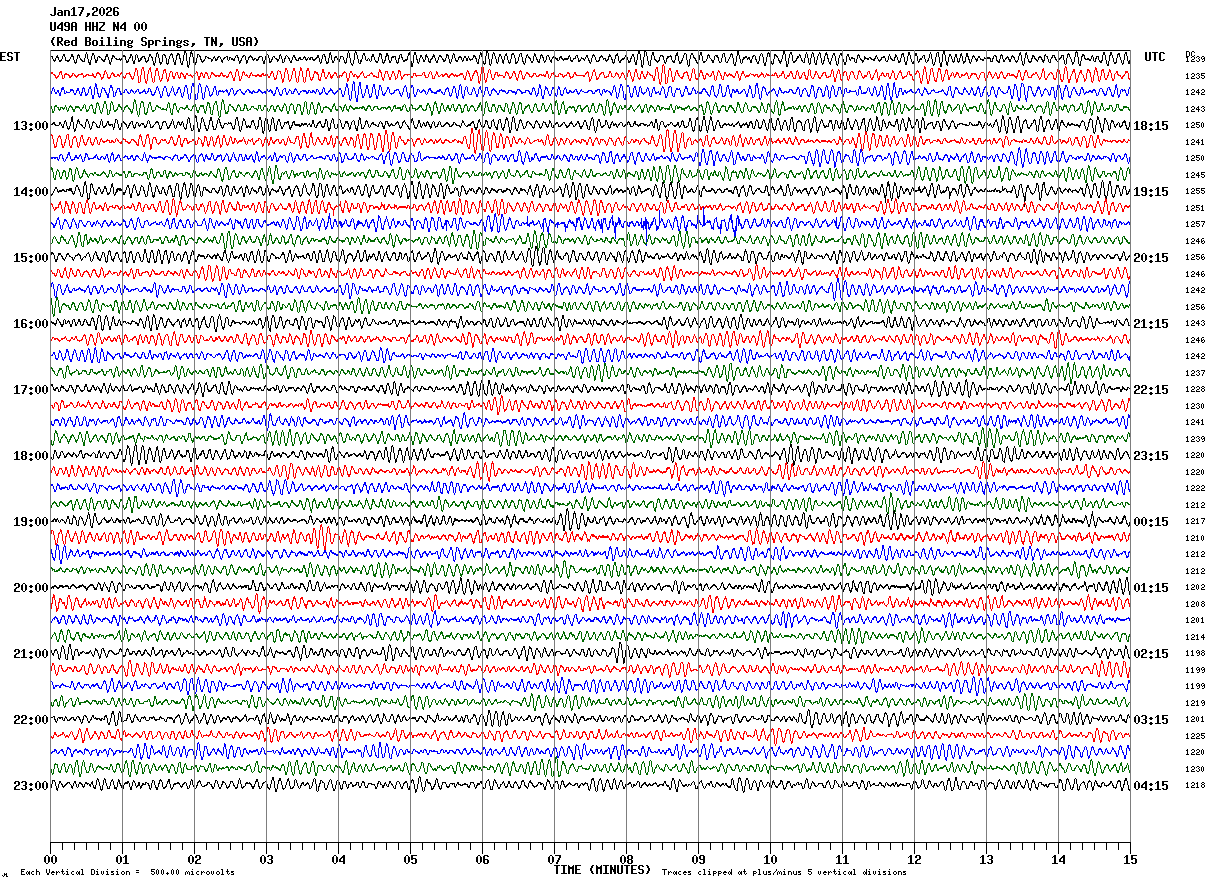Click the DC value 1235

click(1195, 76)
